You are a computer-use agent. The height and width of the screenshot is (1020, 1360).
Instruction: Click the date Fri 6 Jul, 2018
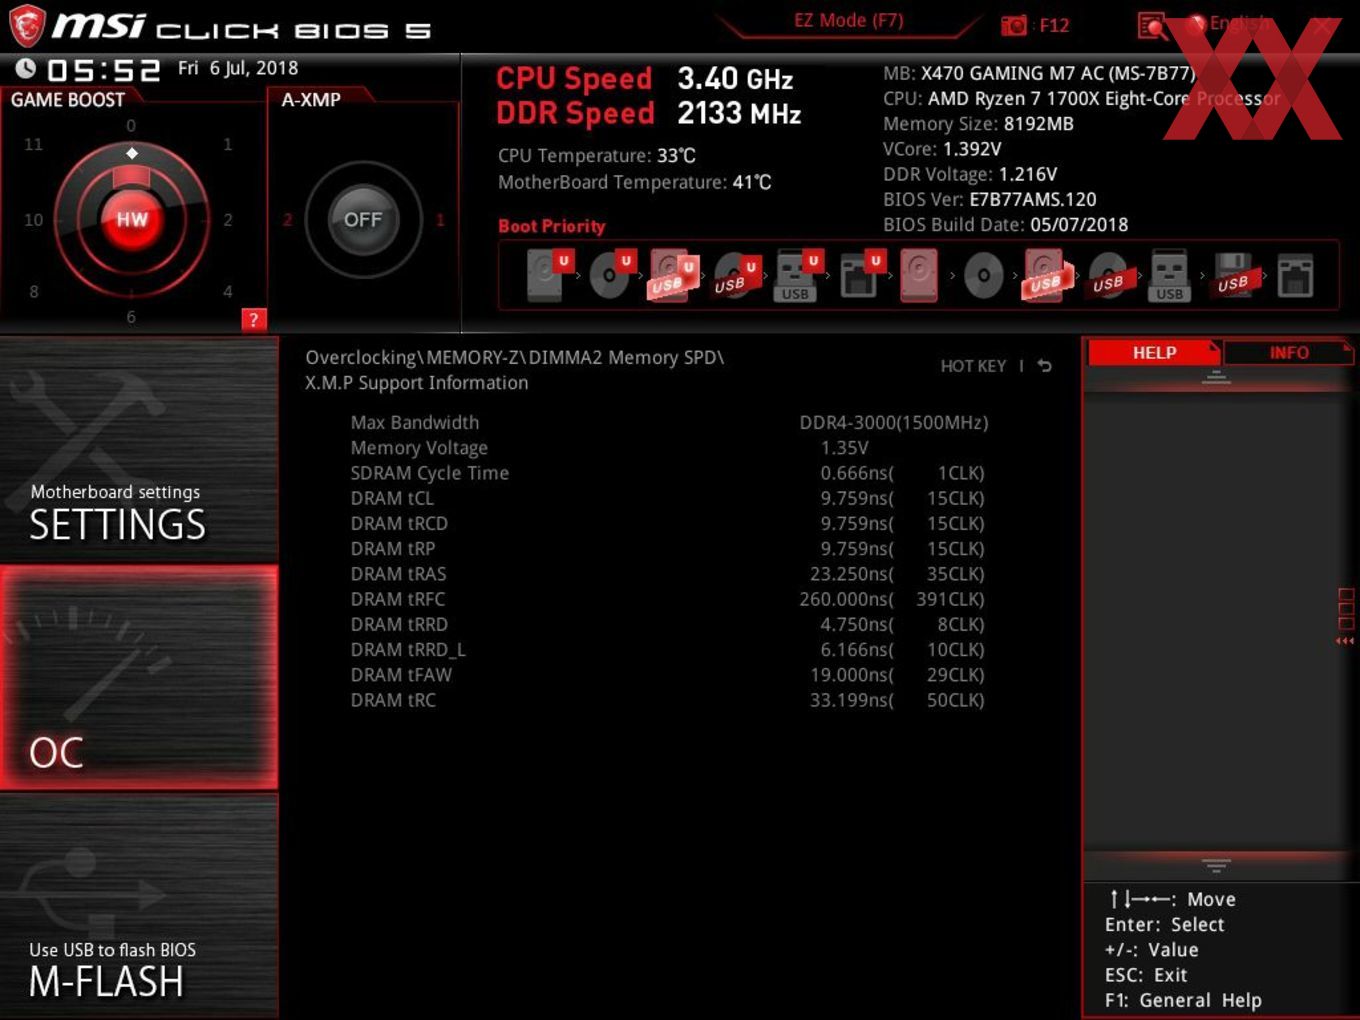click(x=238, y=68)
